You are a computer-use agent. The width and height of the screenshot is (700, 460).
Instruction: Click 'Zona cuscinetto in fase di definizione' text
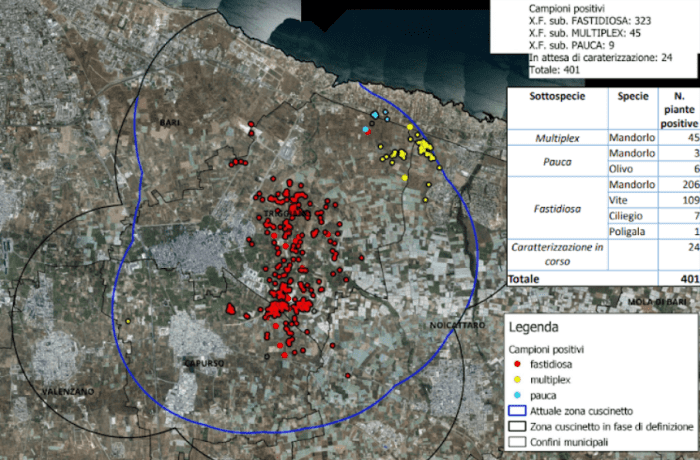coord(612,427)
